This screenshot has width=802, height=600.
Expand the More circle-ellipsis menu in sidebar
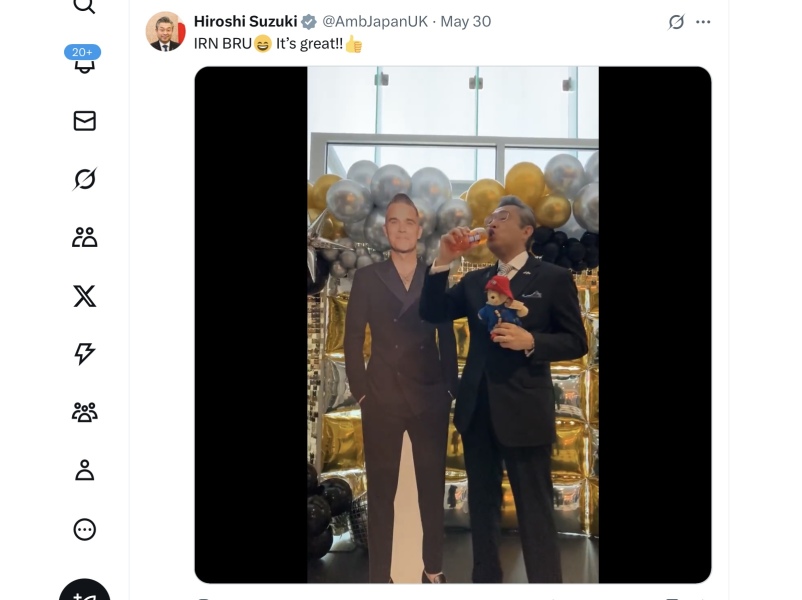pyautogui.click(x=84, y=529)
